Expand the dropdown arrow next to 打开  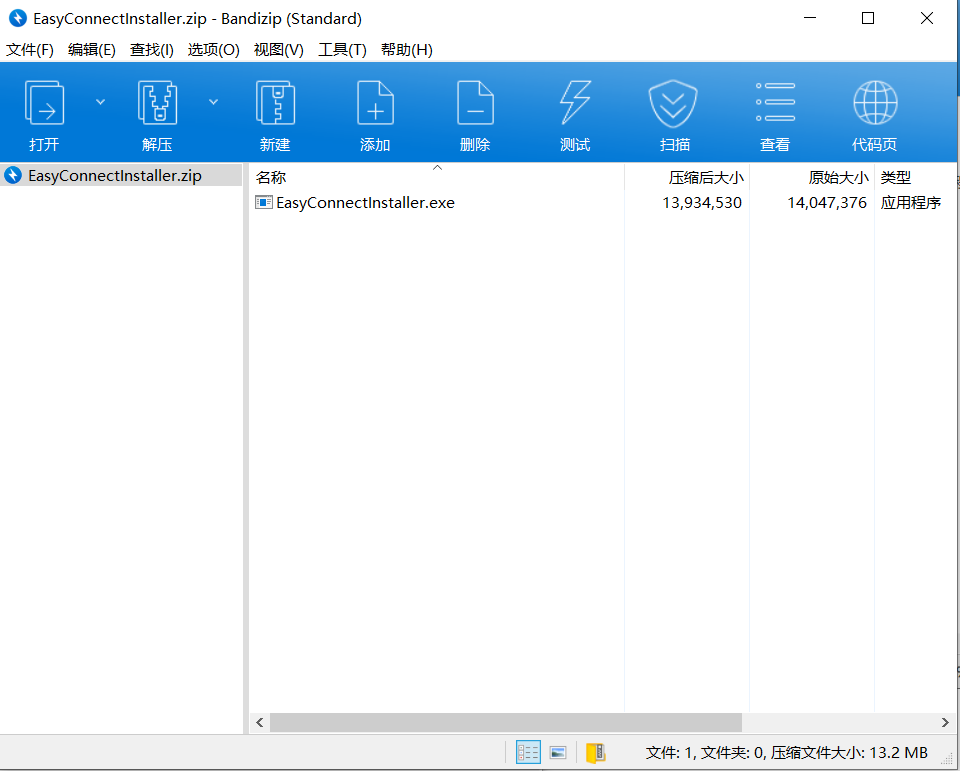(100, 101)
